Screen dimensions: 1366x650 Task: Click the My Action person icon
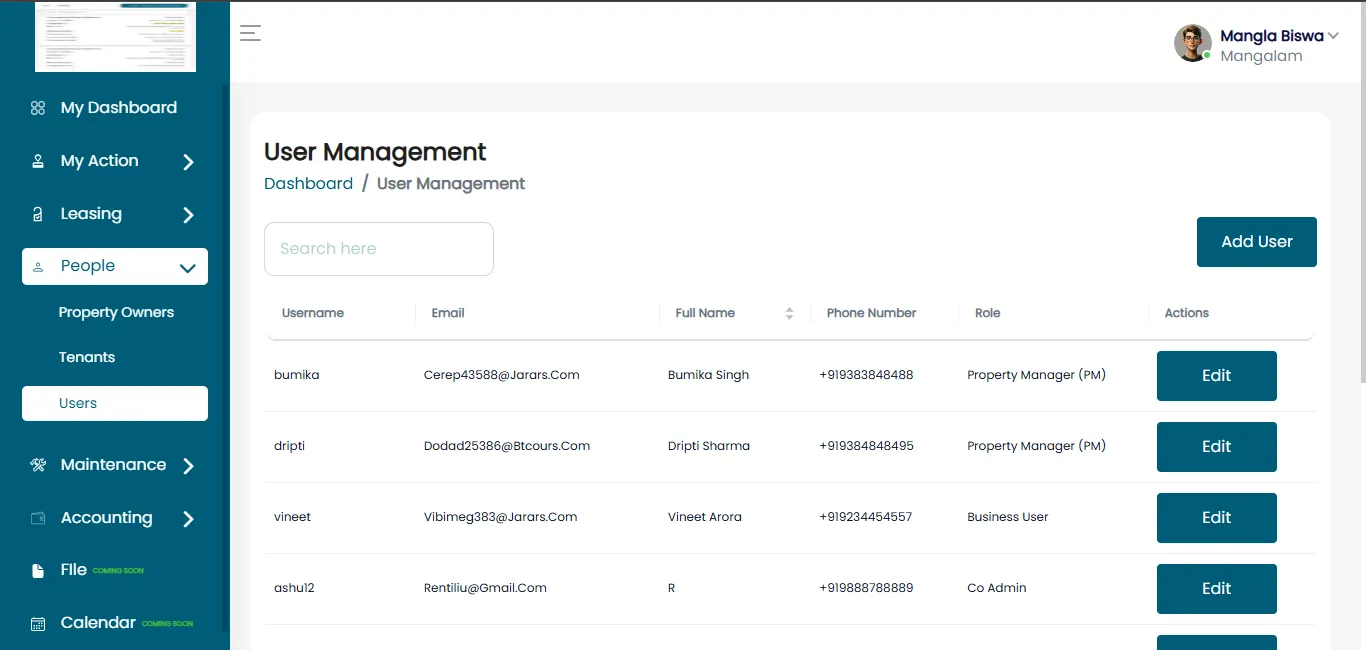click(38, 161)
